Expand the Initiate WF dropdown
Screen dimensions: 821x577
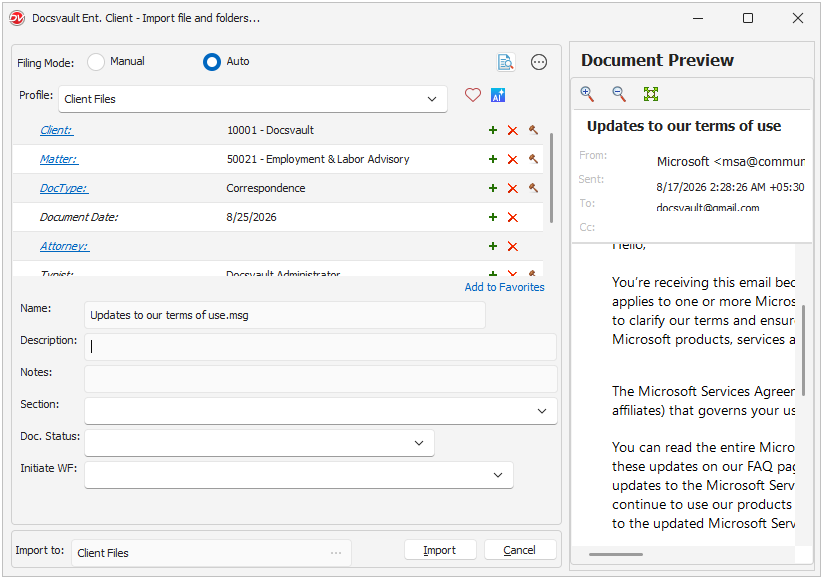tap(497, 475)
